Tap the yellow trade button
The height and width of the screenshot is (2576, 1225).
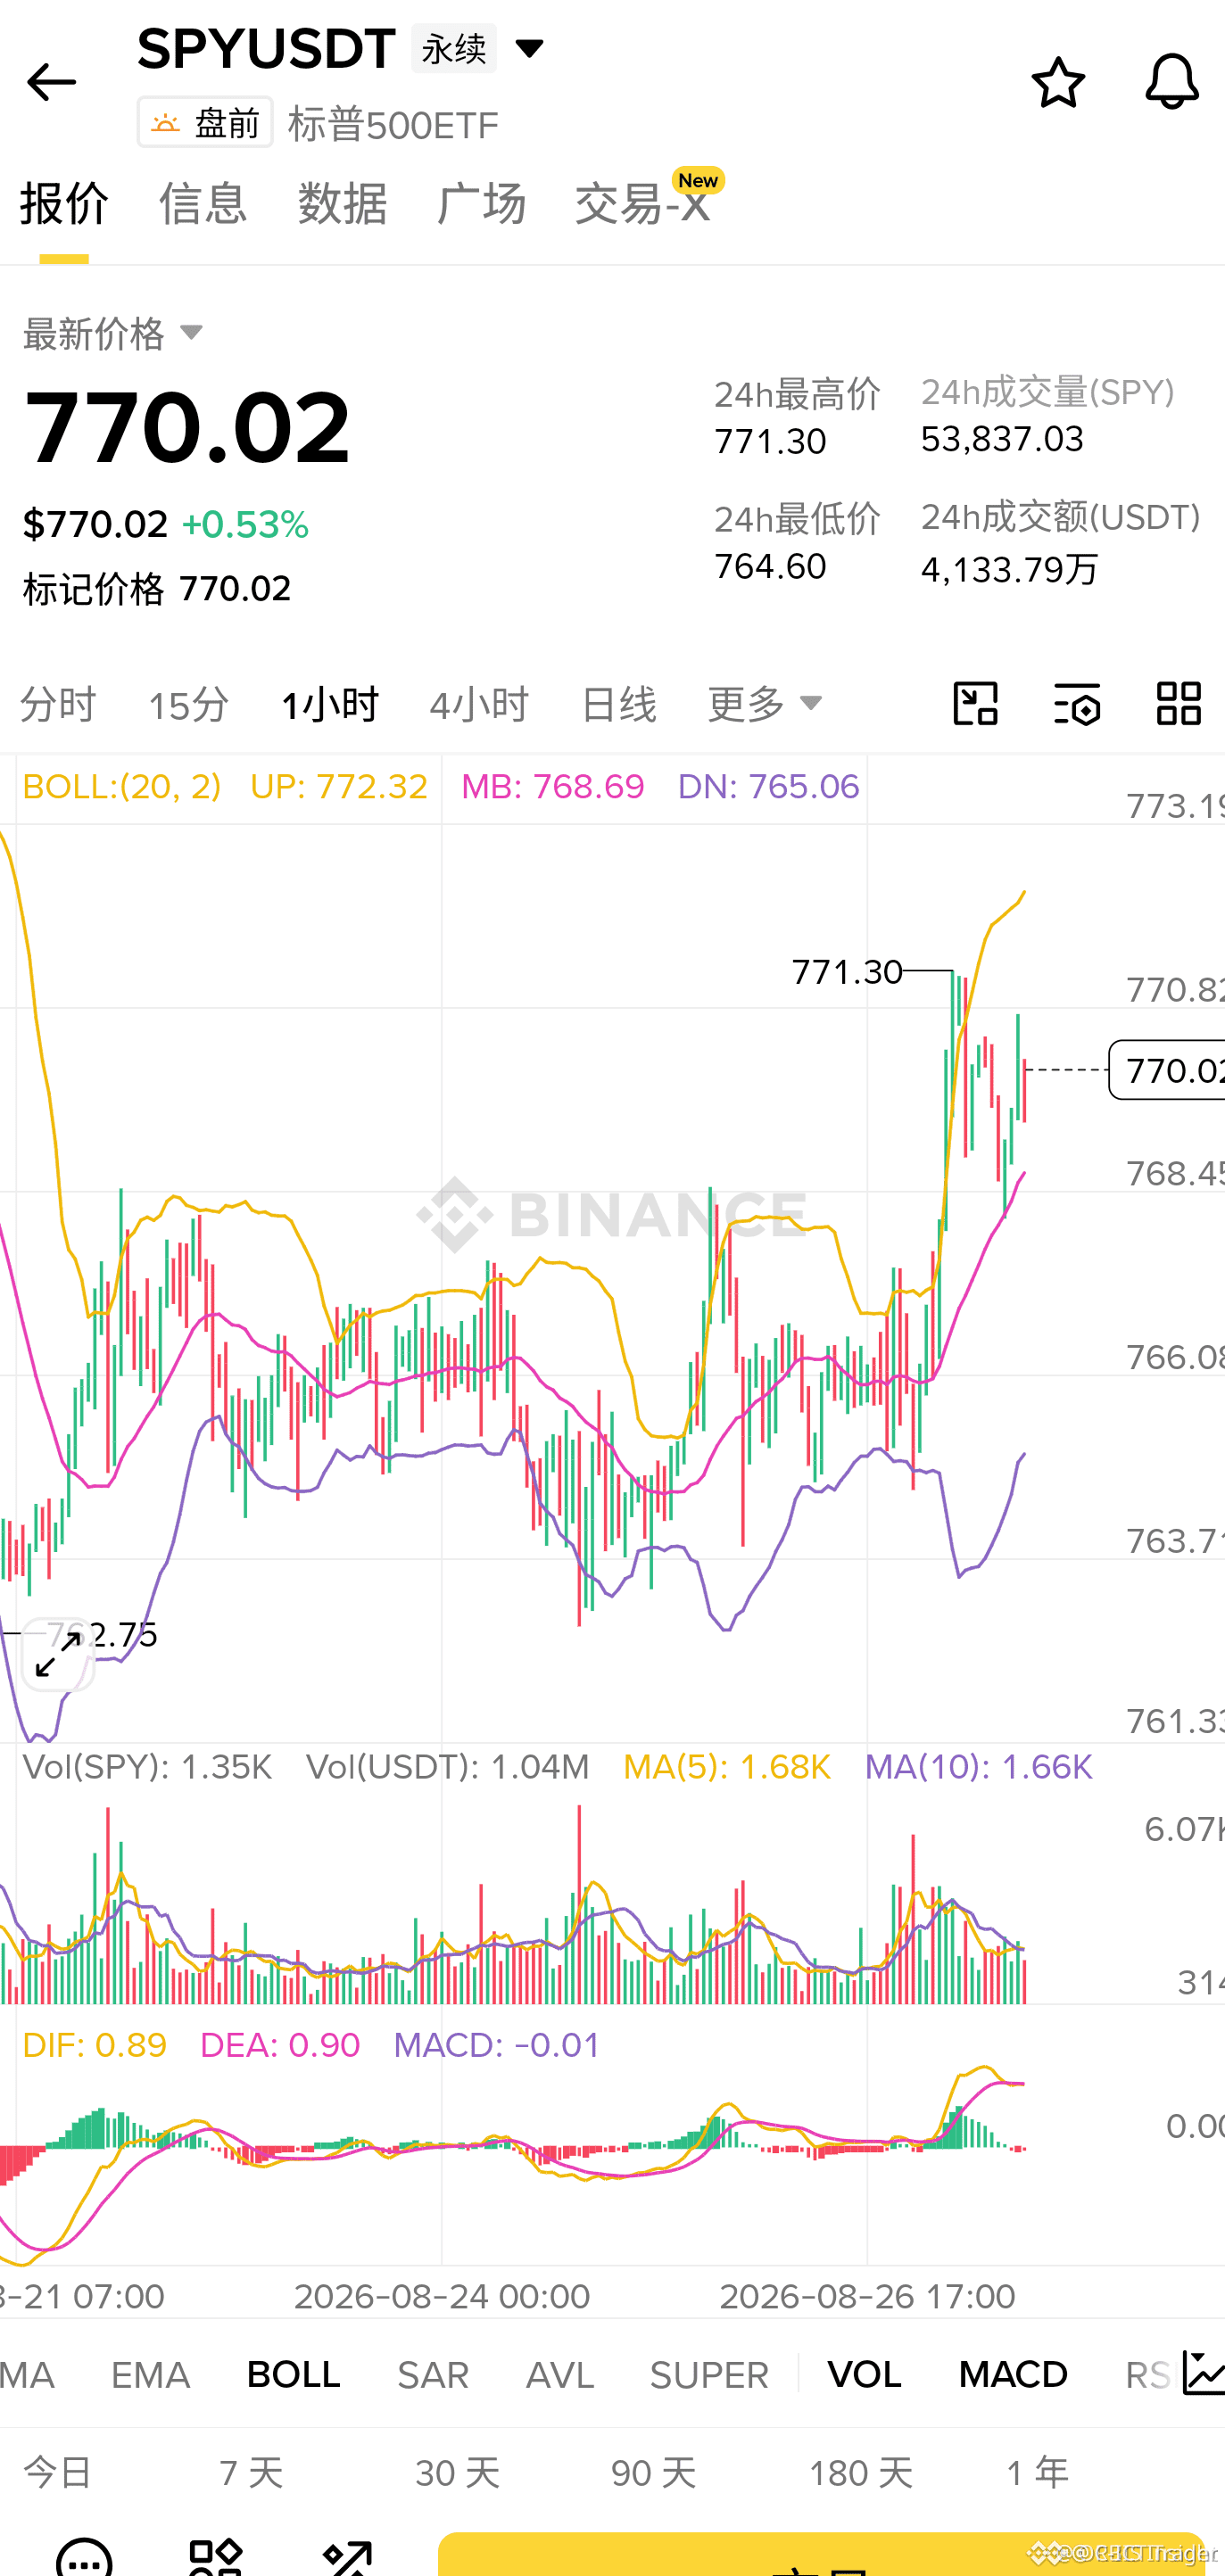821,2554
